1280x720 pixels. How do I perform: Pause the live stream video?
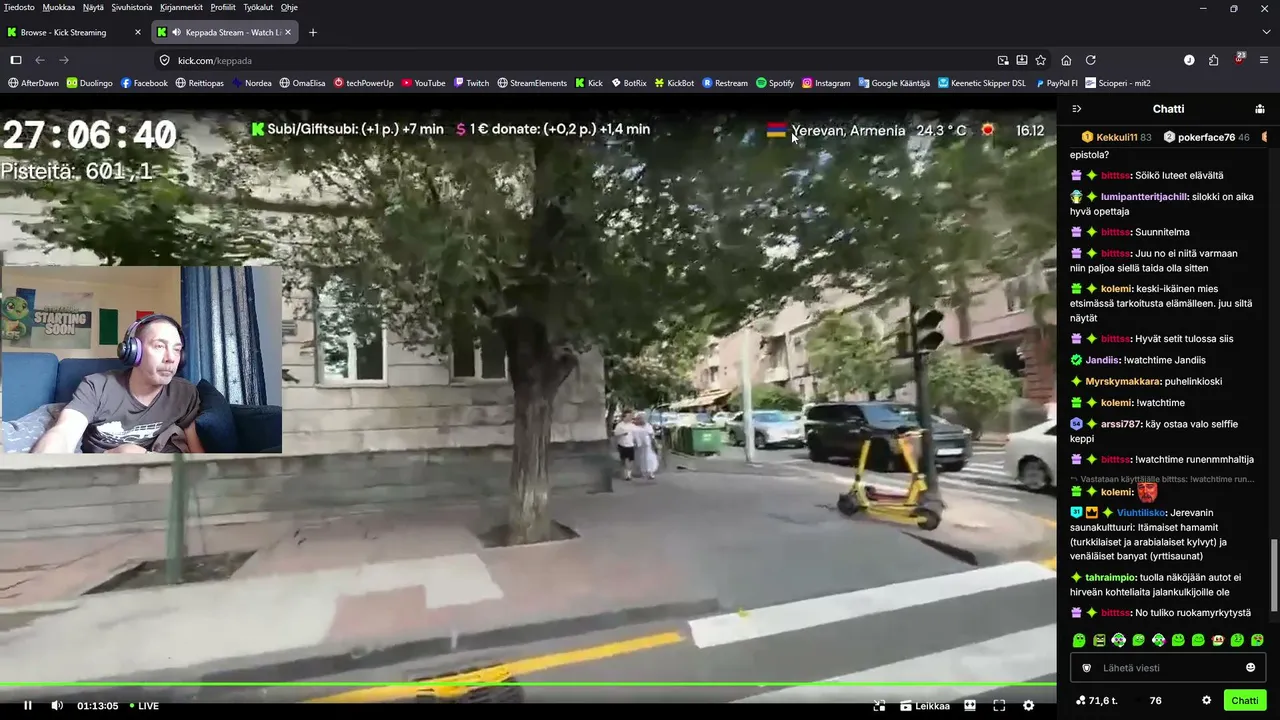click(28, 706)
